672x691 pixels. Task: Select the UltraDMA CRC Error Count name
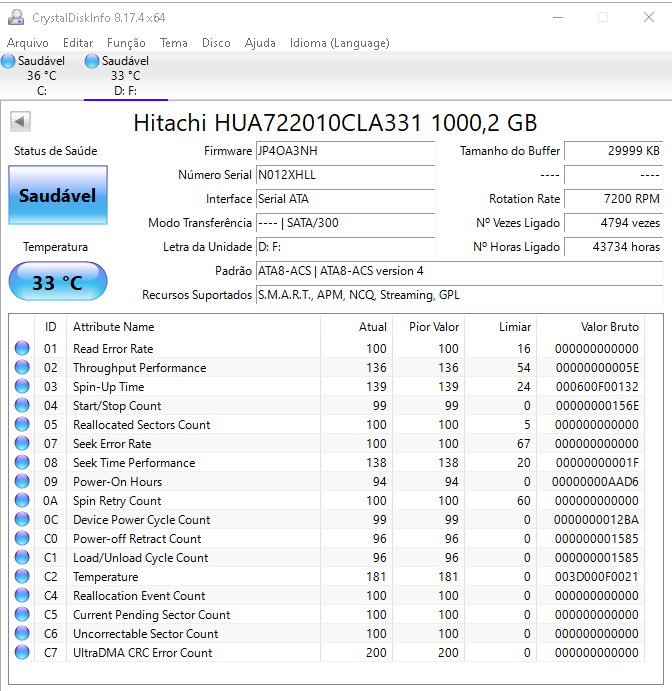[143, 653]
